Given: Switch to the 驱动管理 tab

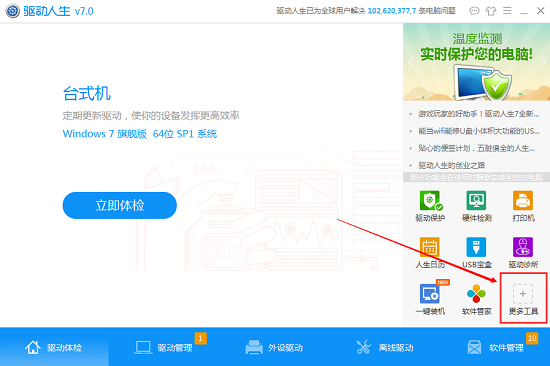Looking at the screenshot, I should point(164,347).
